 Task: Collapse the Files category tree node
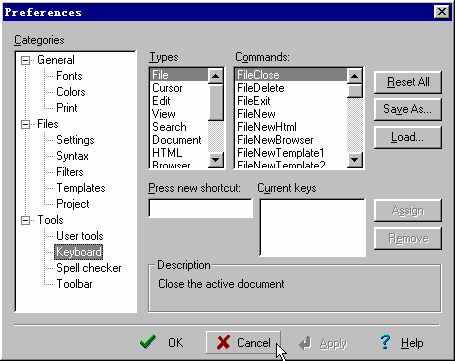coord(25,125)
